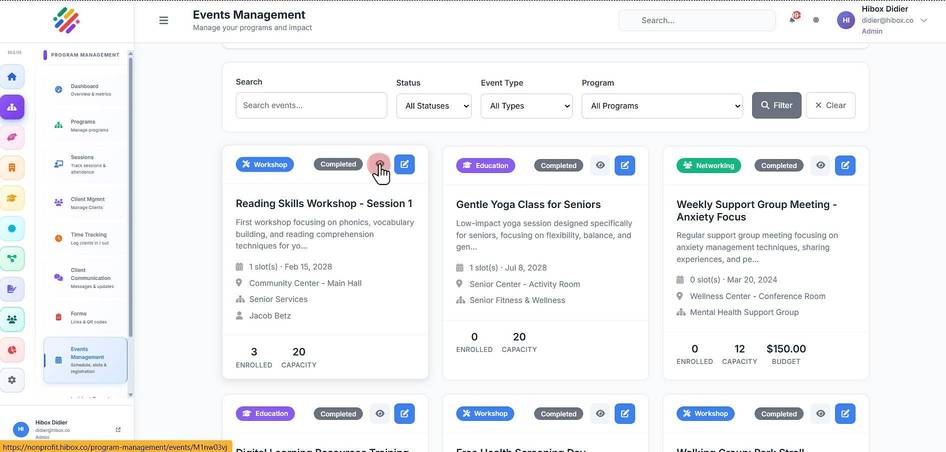Open the yellow graduation cap rail icon
This screenshot has width=946, height=452.
(12, 198)
